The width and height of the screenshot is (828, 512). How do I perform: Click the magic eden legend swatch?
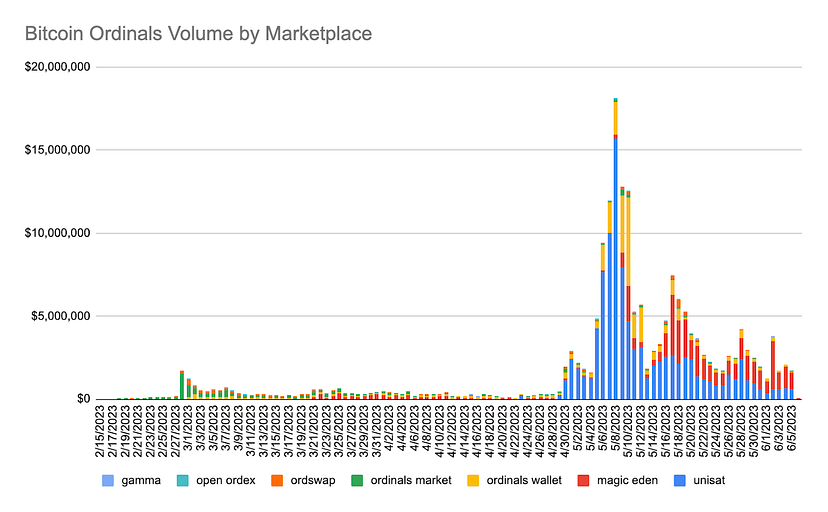[583, 481]
